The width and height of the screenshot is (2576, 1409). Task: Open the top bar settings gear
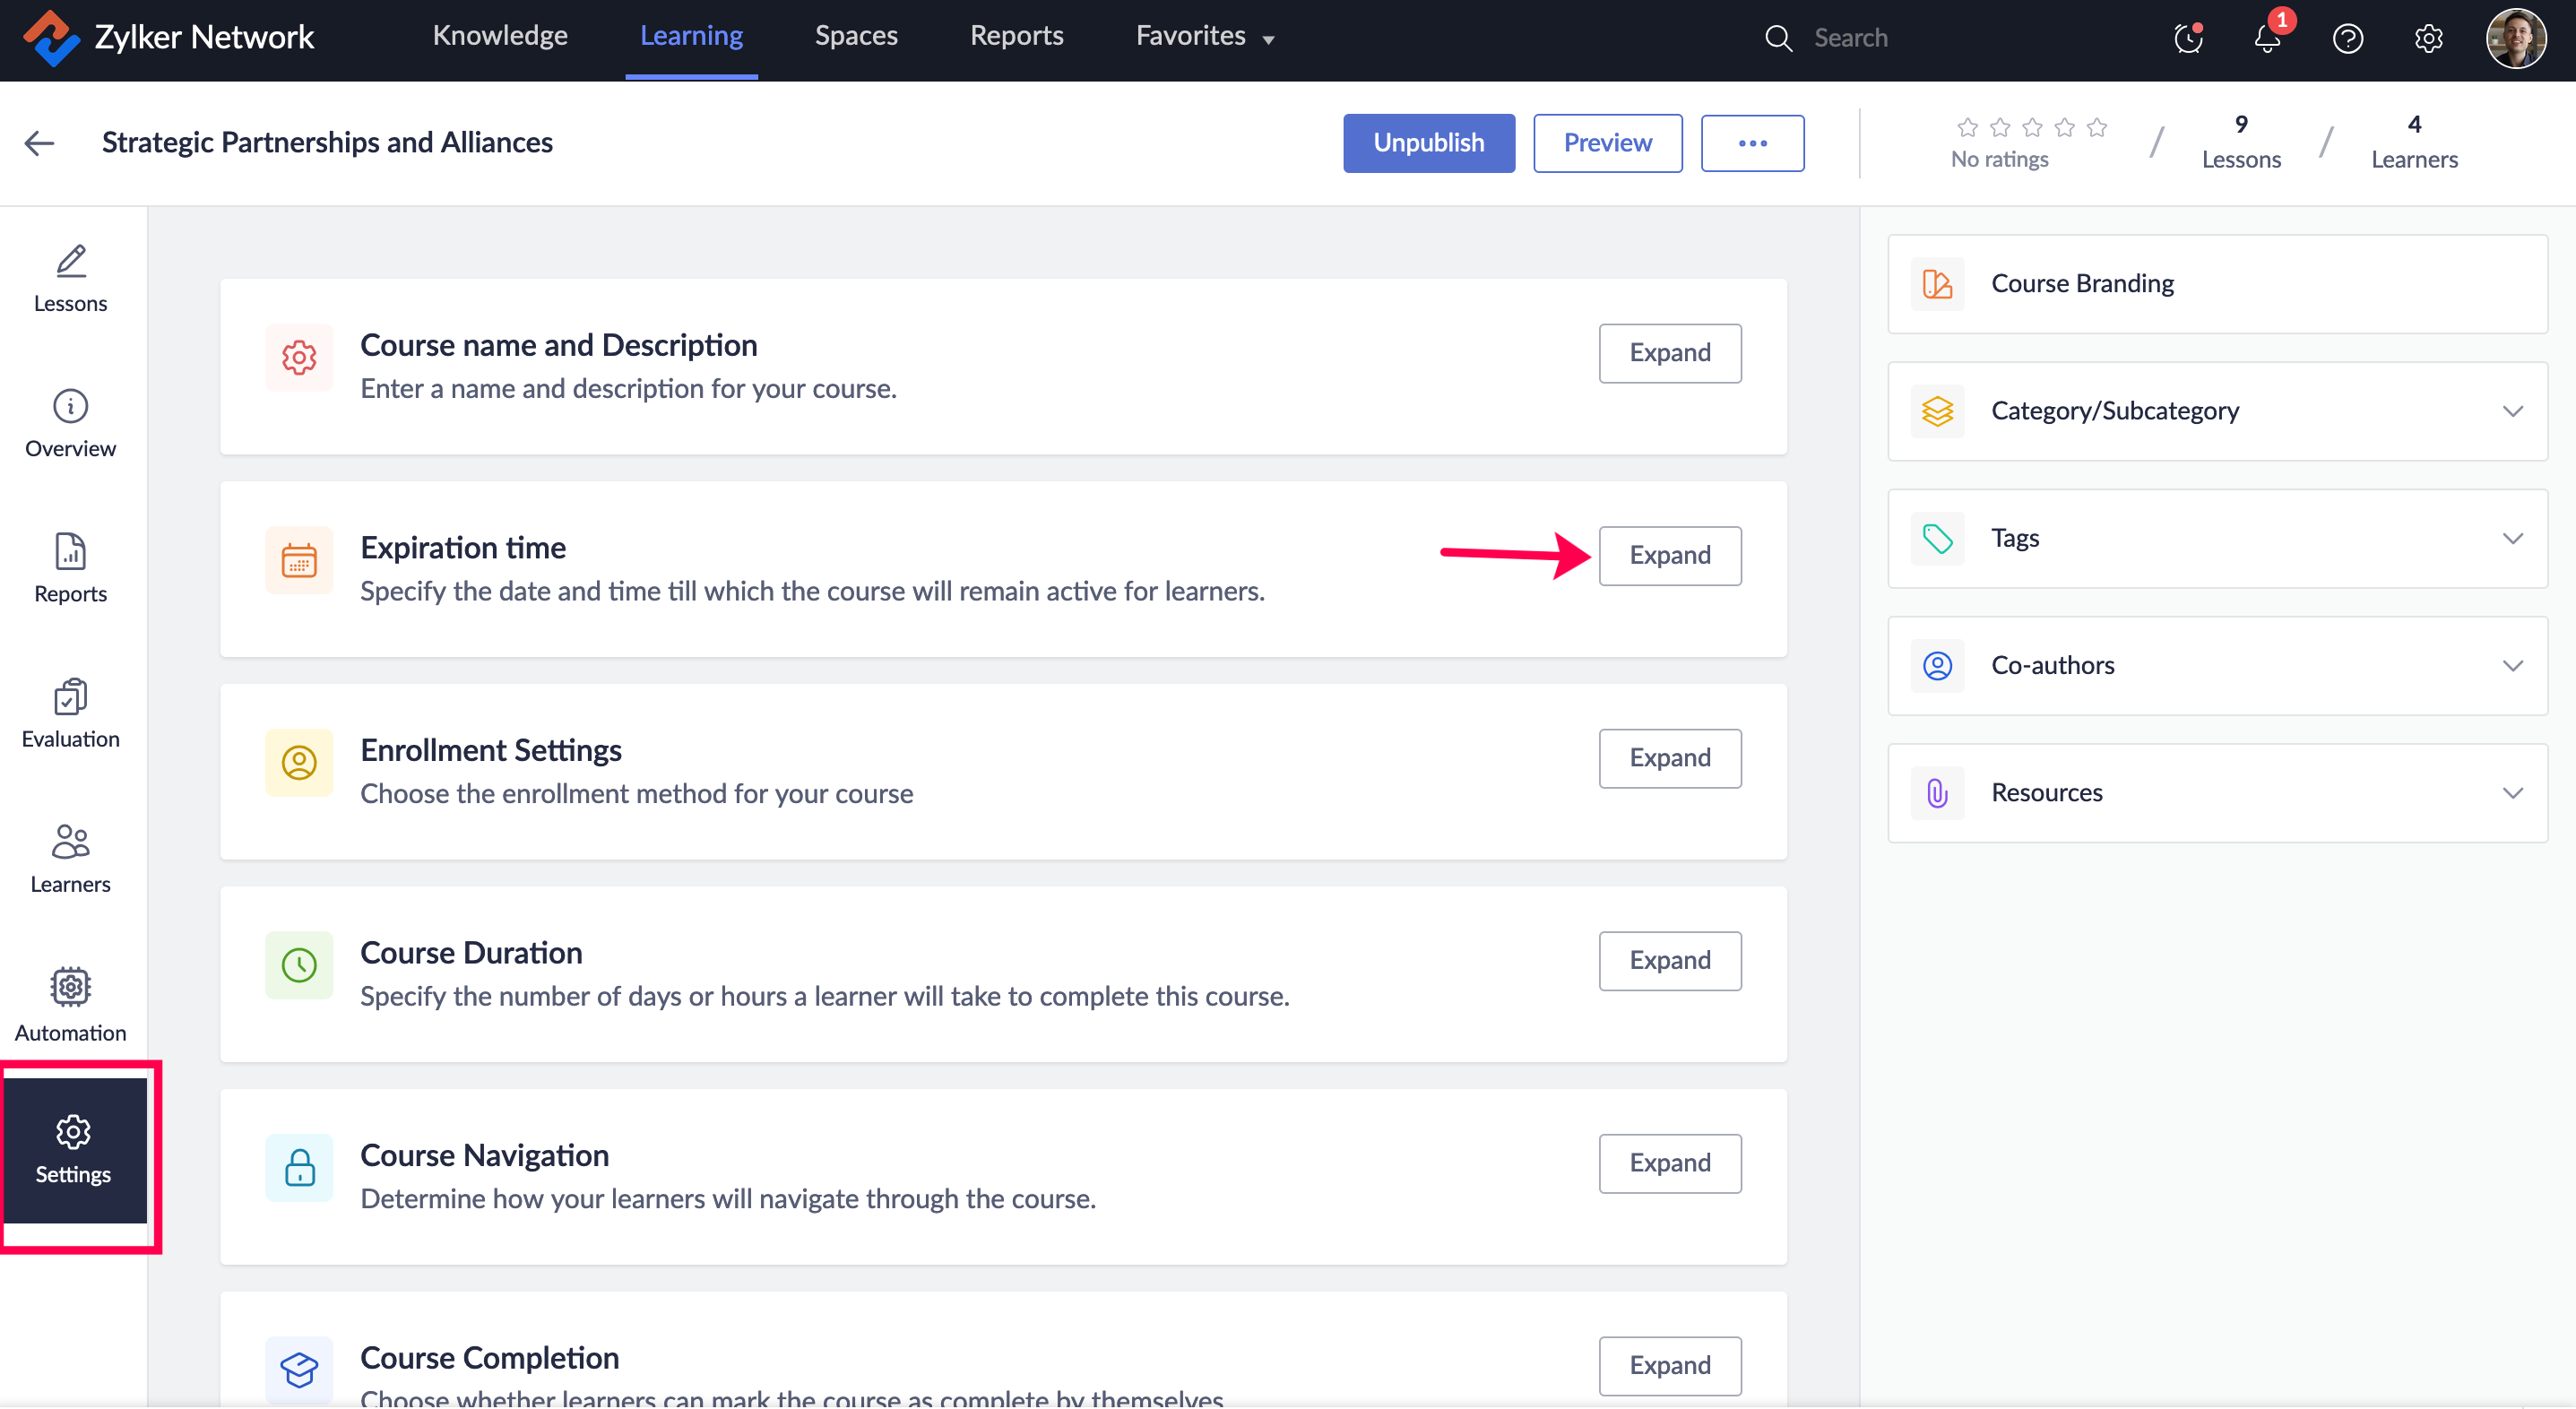coord(2428,38)
